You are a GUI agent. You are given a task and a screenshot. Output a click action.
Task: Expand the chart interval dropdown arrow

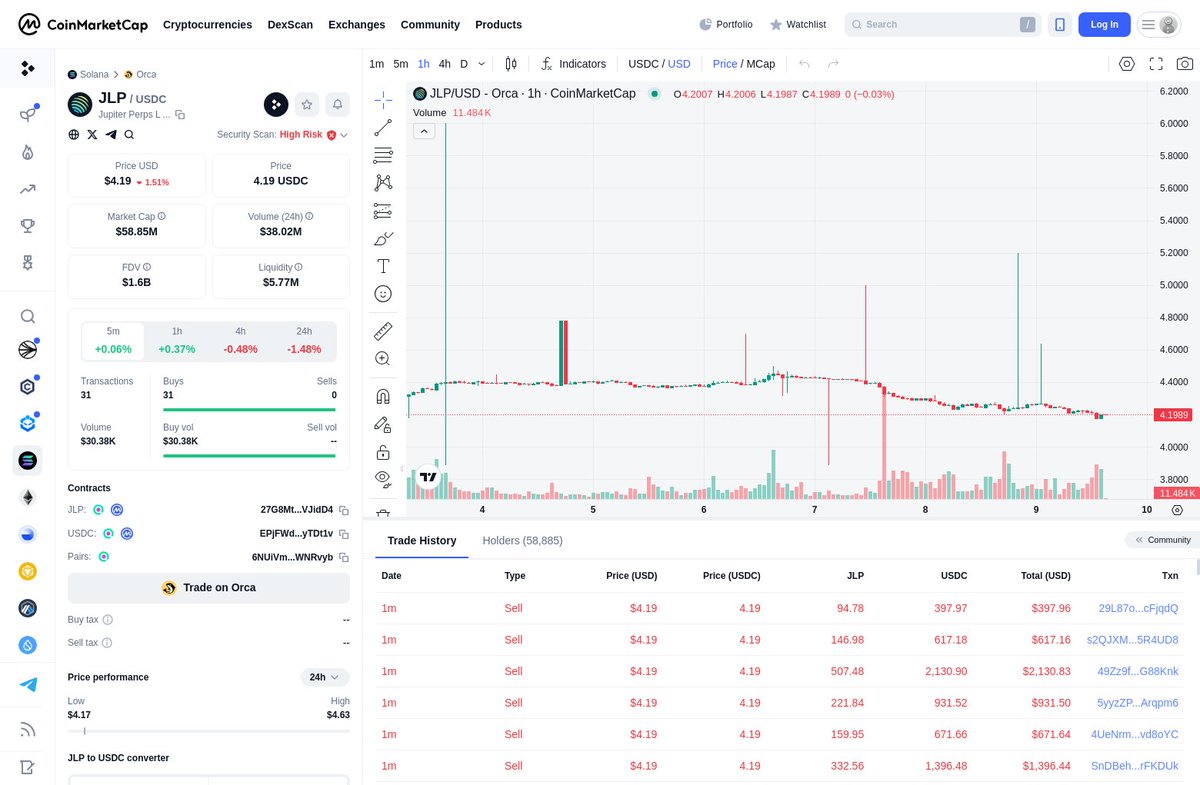click(x=481, y=64)
